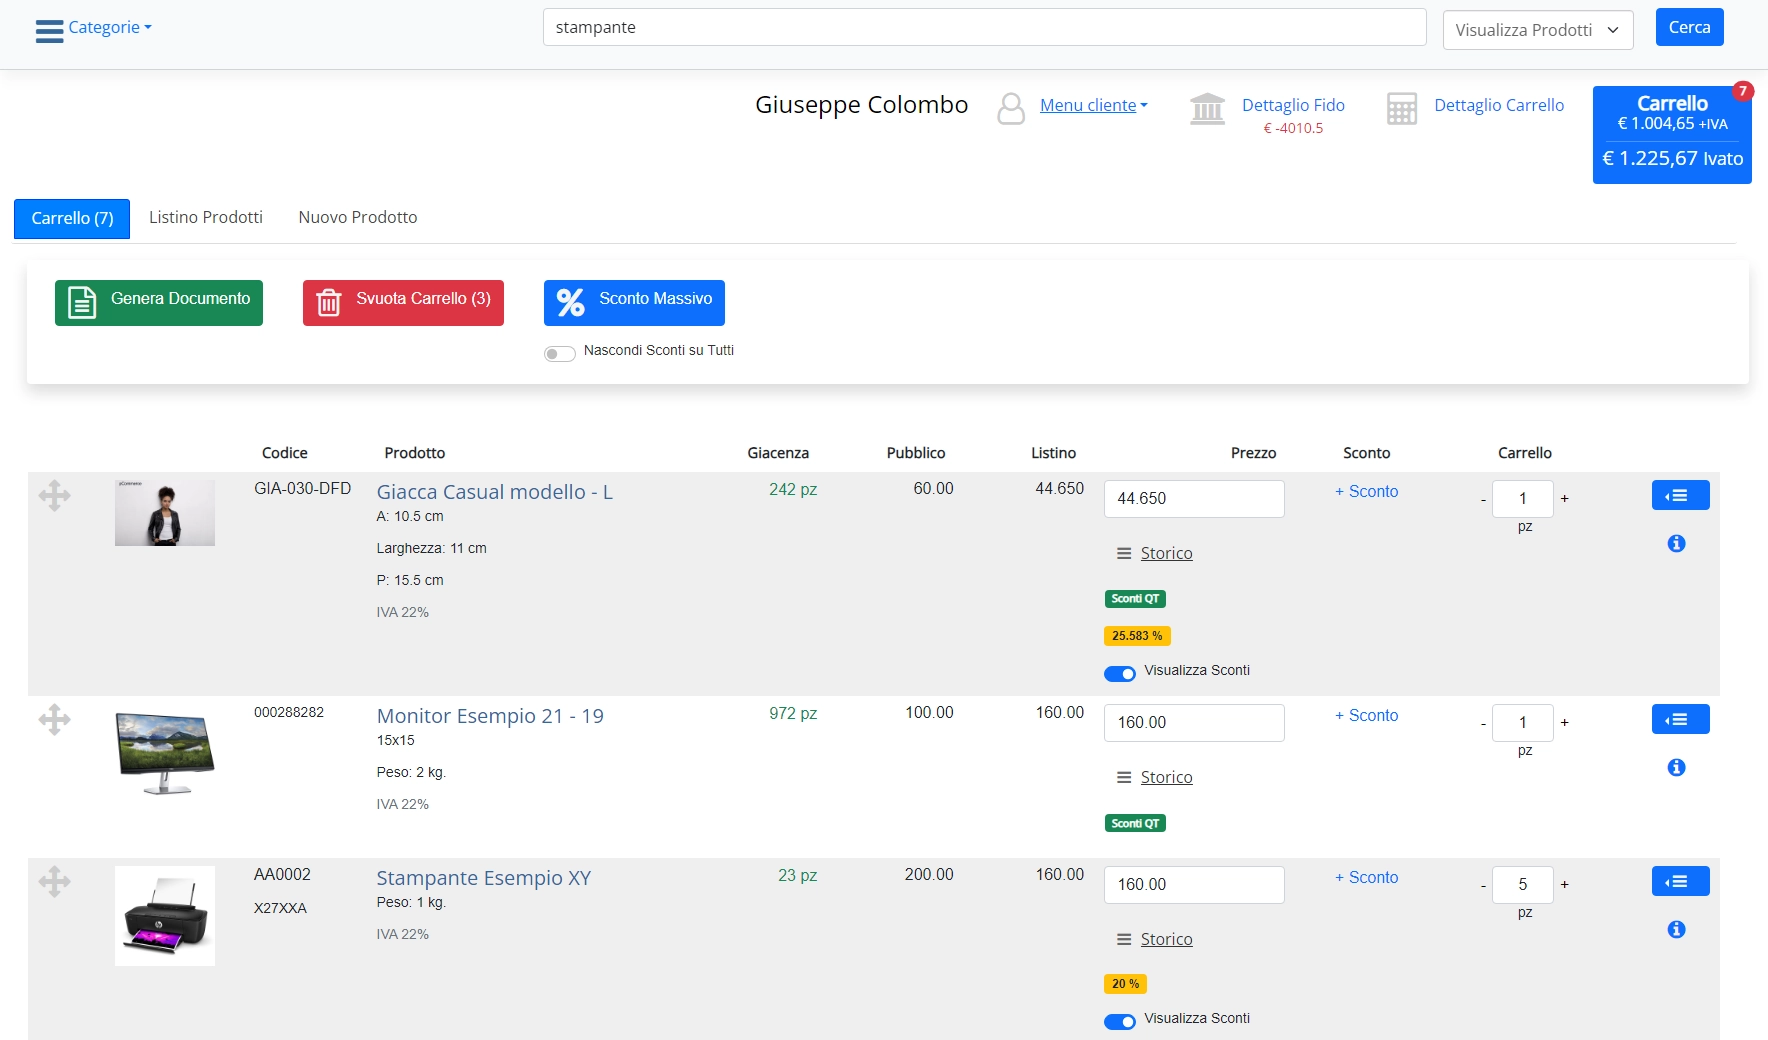Expand the Visualizza Prodotti combo box
1768x1040 pixels.
[x=1537, y=30]
